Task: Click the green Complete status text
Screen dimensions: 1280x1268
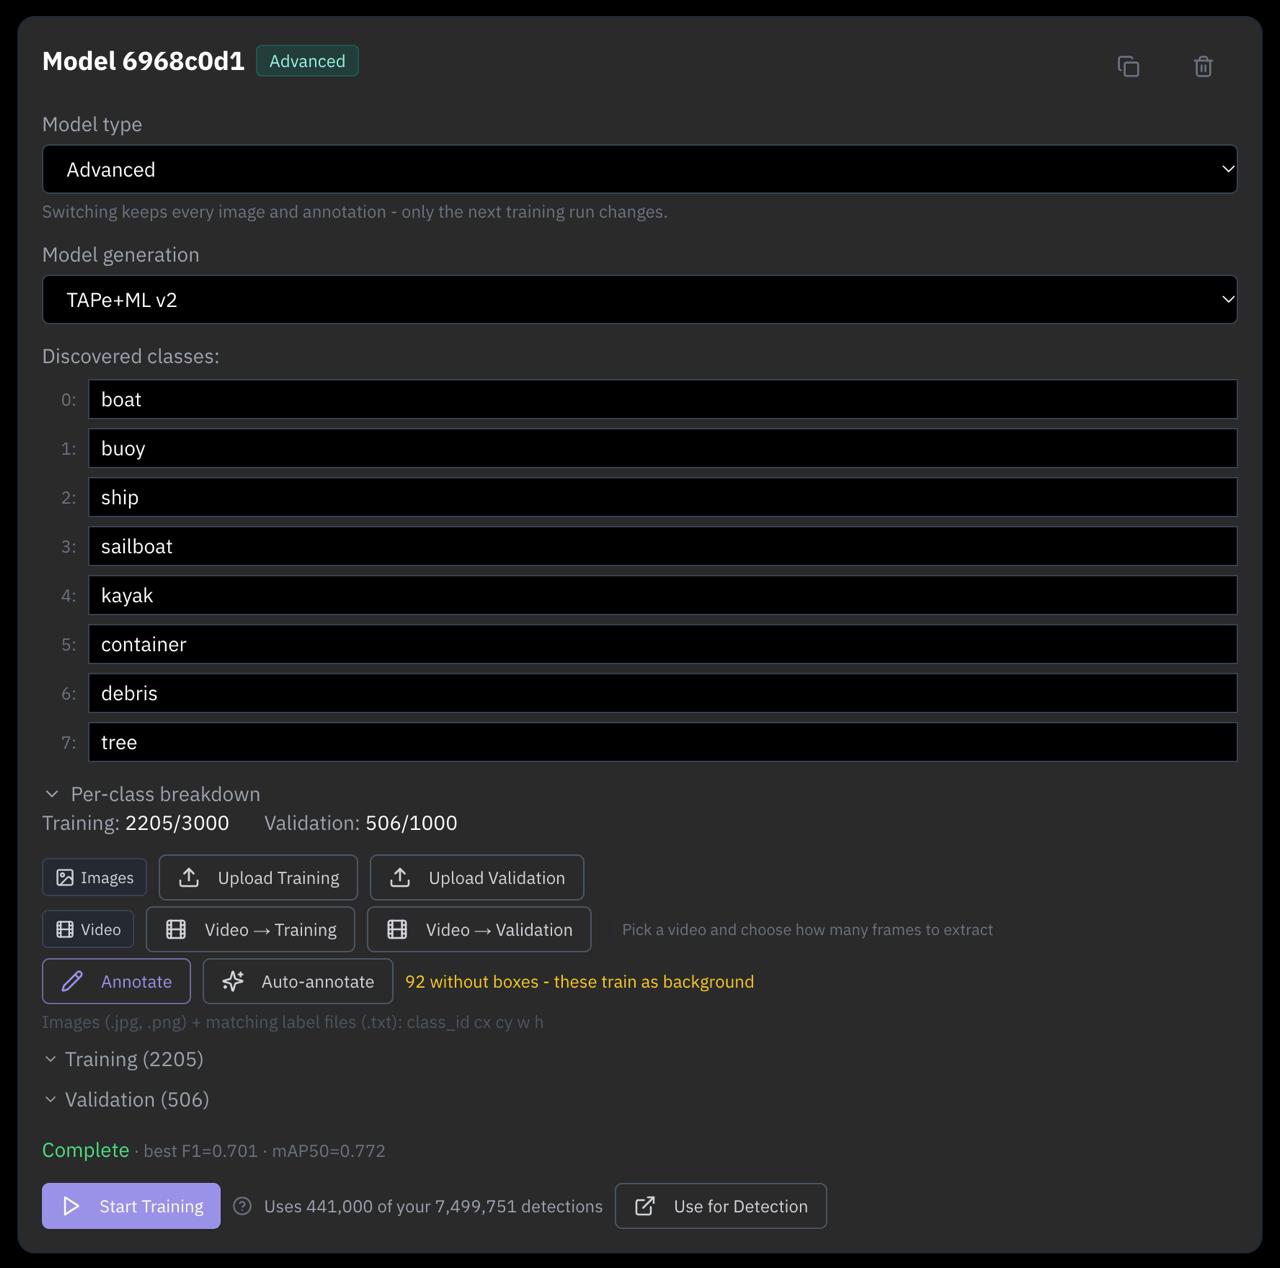Action: tap(86, 1150)
